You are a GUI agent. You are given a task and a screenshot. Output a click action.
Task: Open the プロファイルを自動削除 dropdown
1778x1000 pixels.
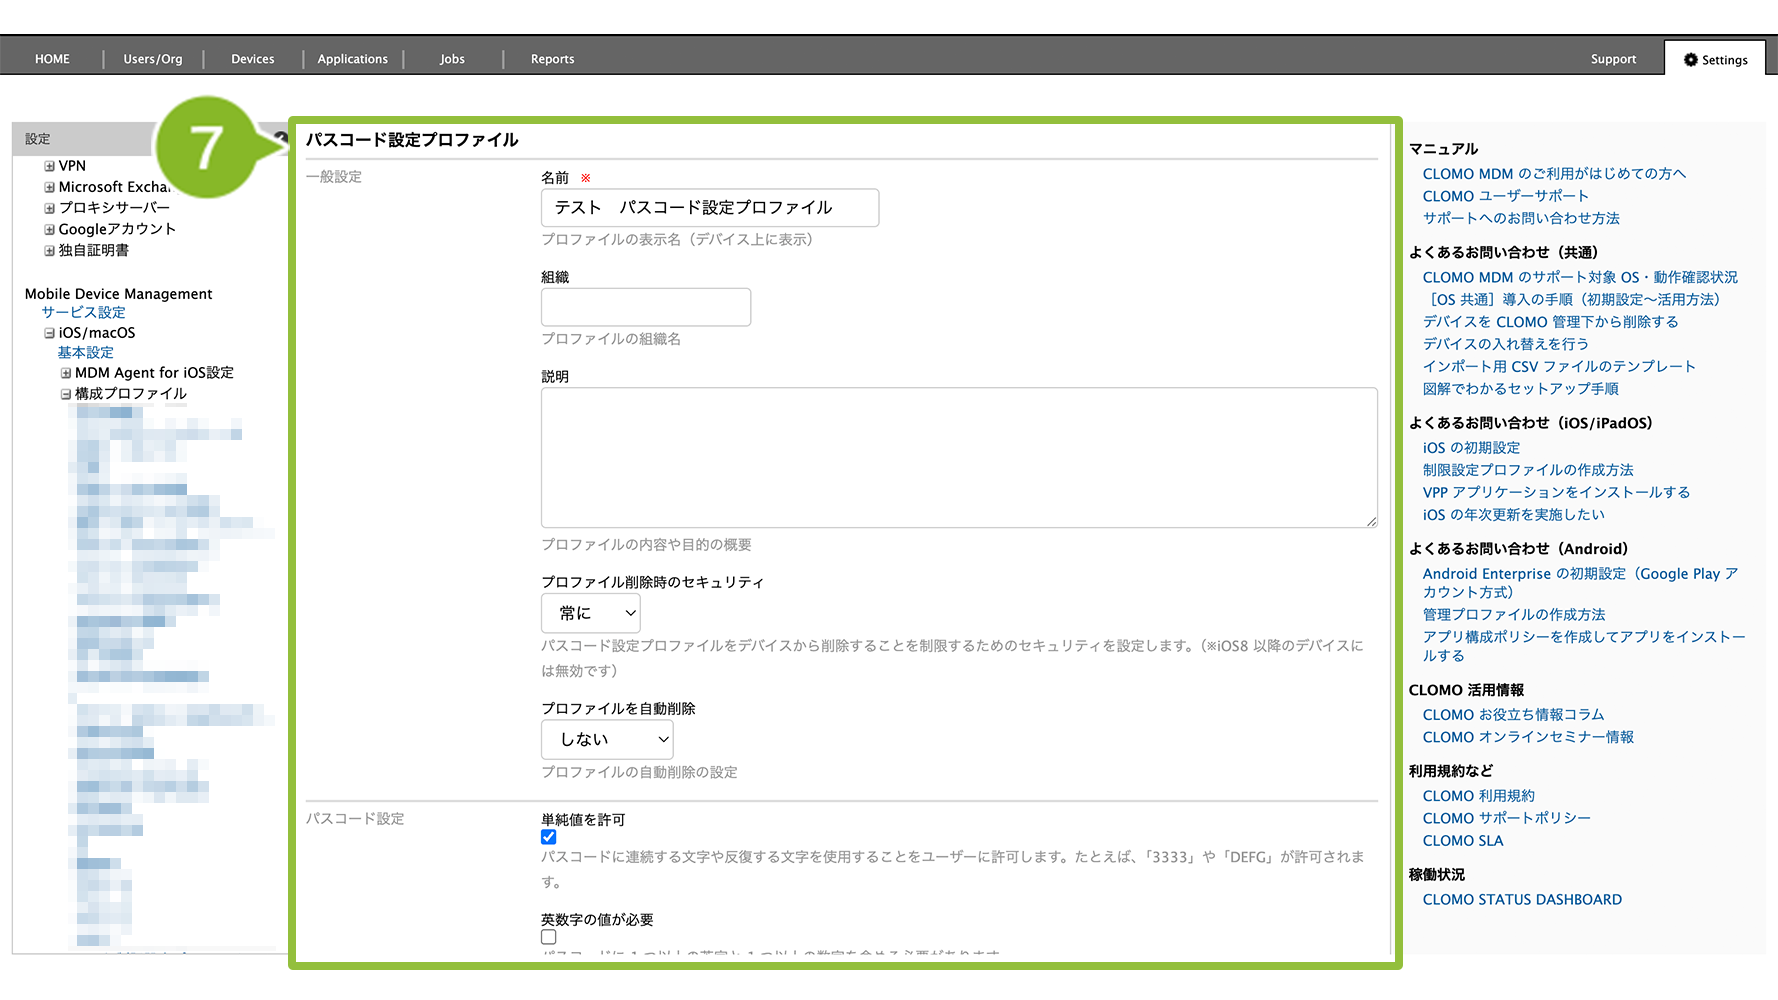606,740
